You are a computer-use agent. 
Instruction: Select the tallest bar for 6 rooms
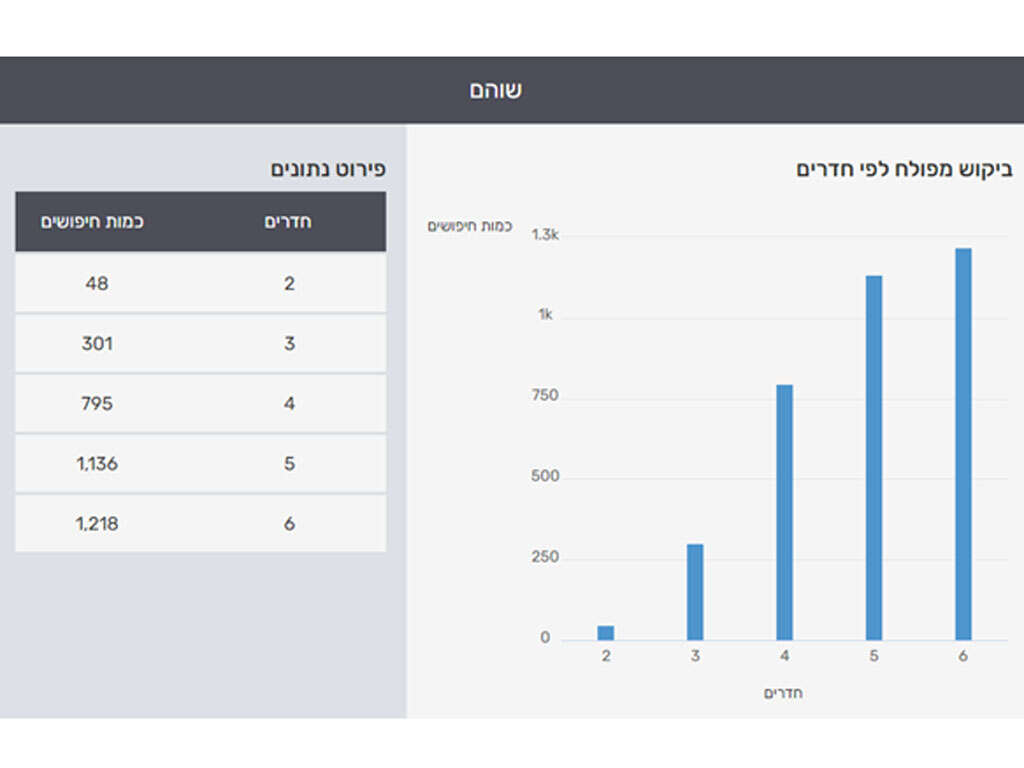pos(963,444)
